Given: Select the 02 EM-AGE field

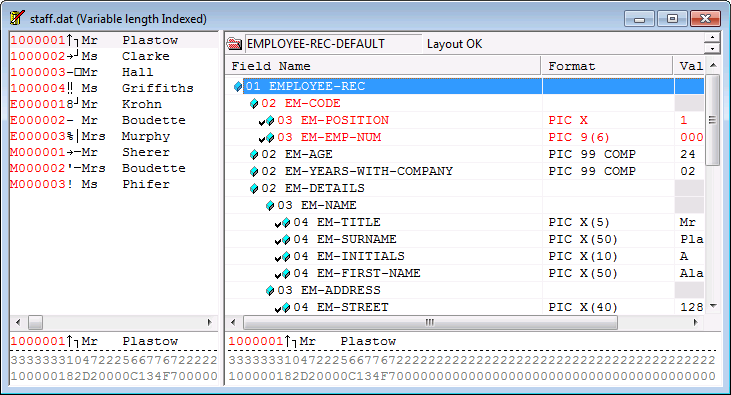Looking at the screenshot, I should pyautogui.click(x=465, y=154).
